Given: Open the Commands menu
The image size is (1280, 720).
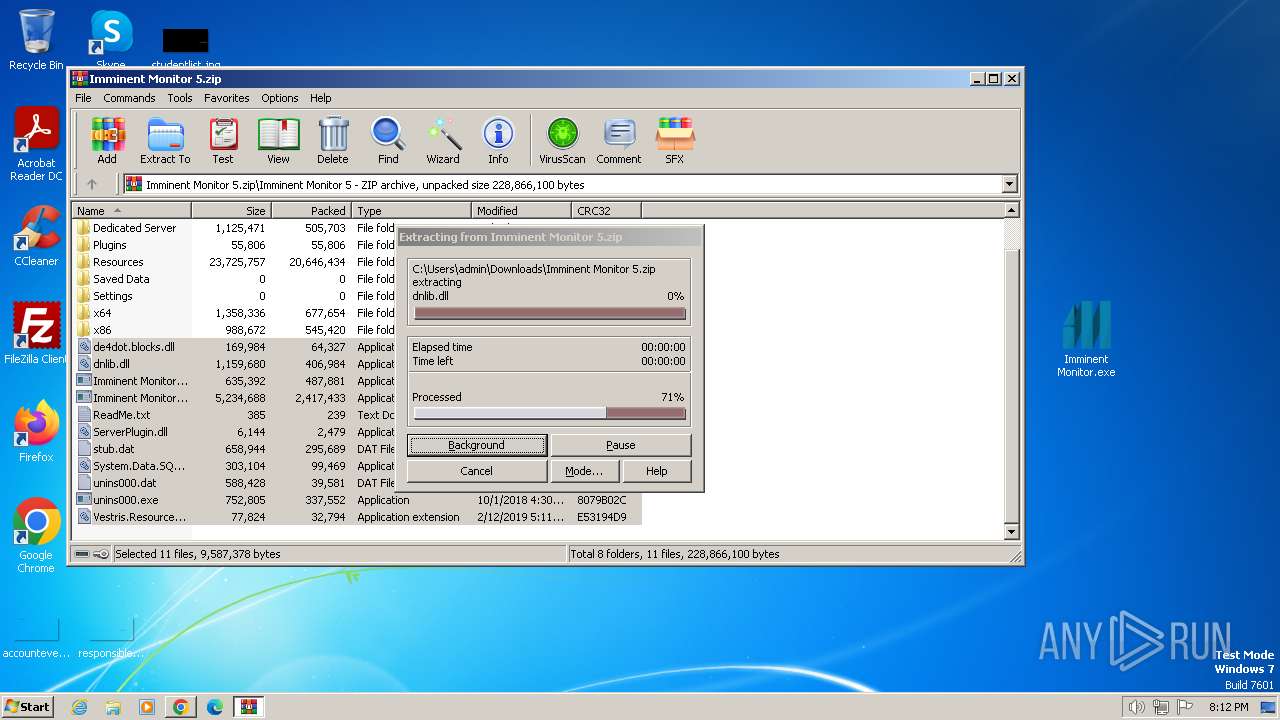Looking at the screenshot, I should (129, 98).
